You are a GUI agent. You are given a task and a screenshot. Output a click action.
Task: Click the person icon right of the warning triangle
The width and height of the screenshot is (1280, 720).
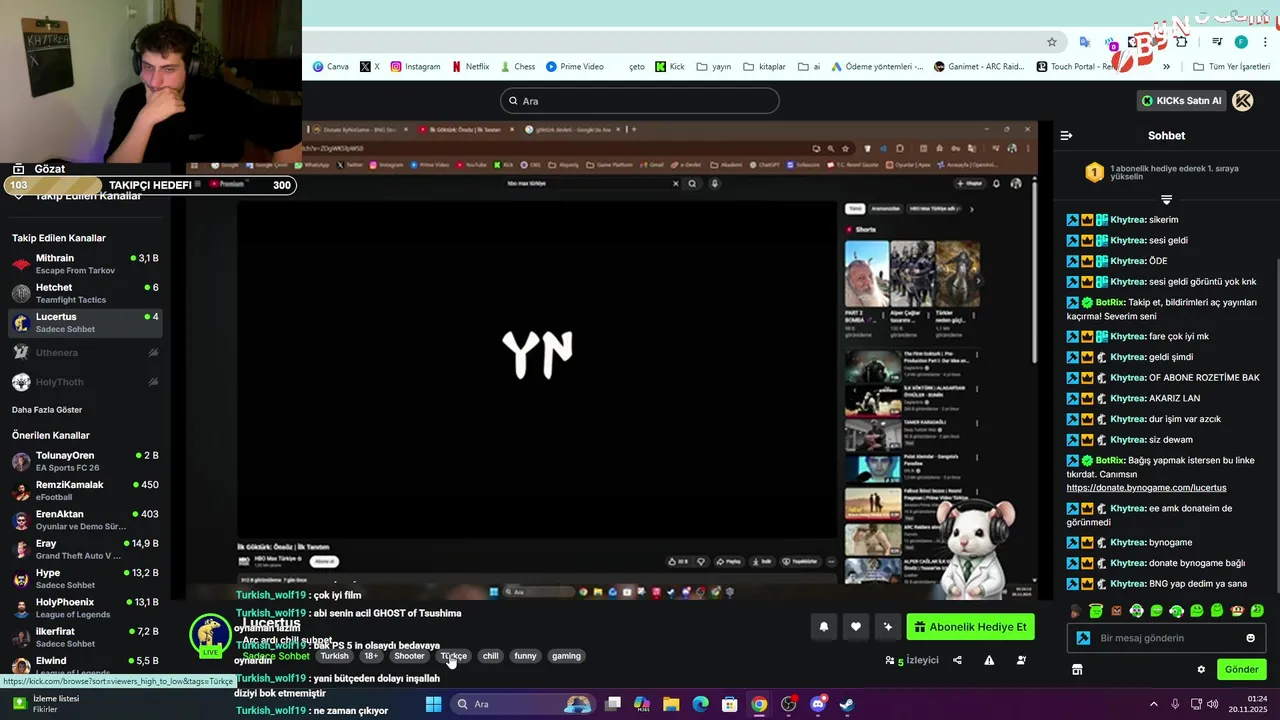point(1021,660)
